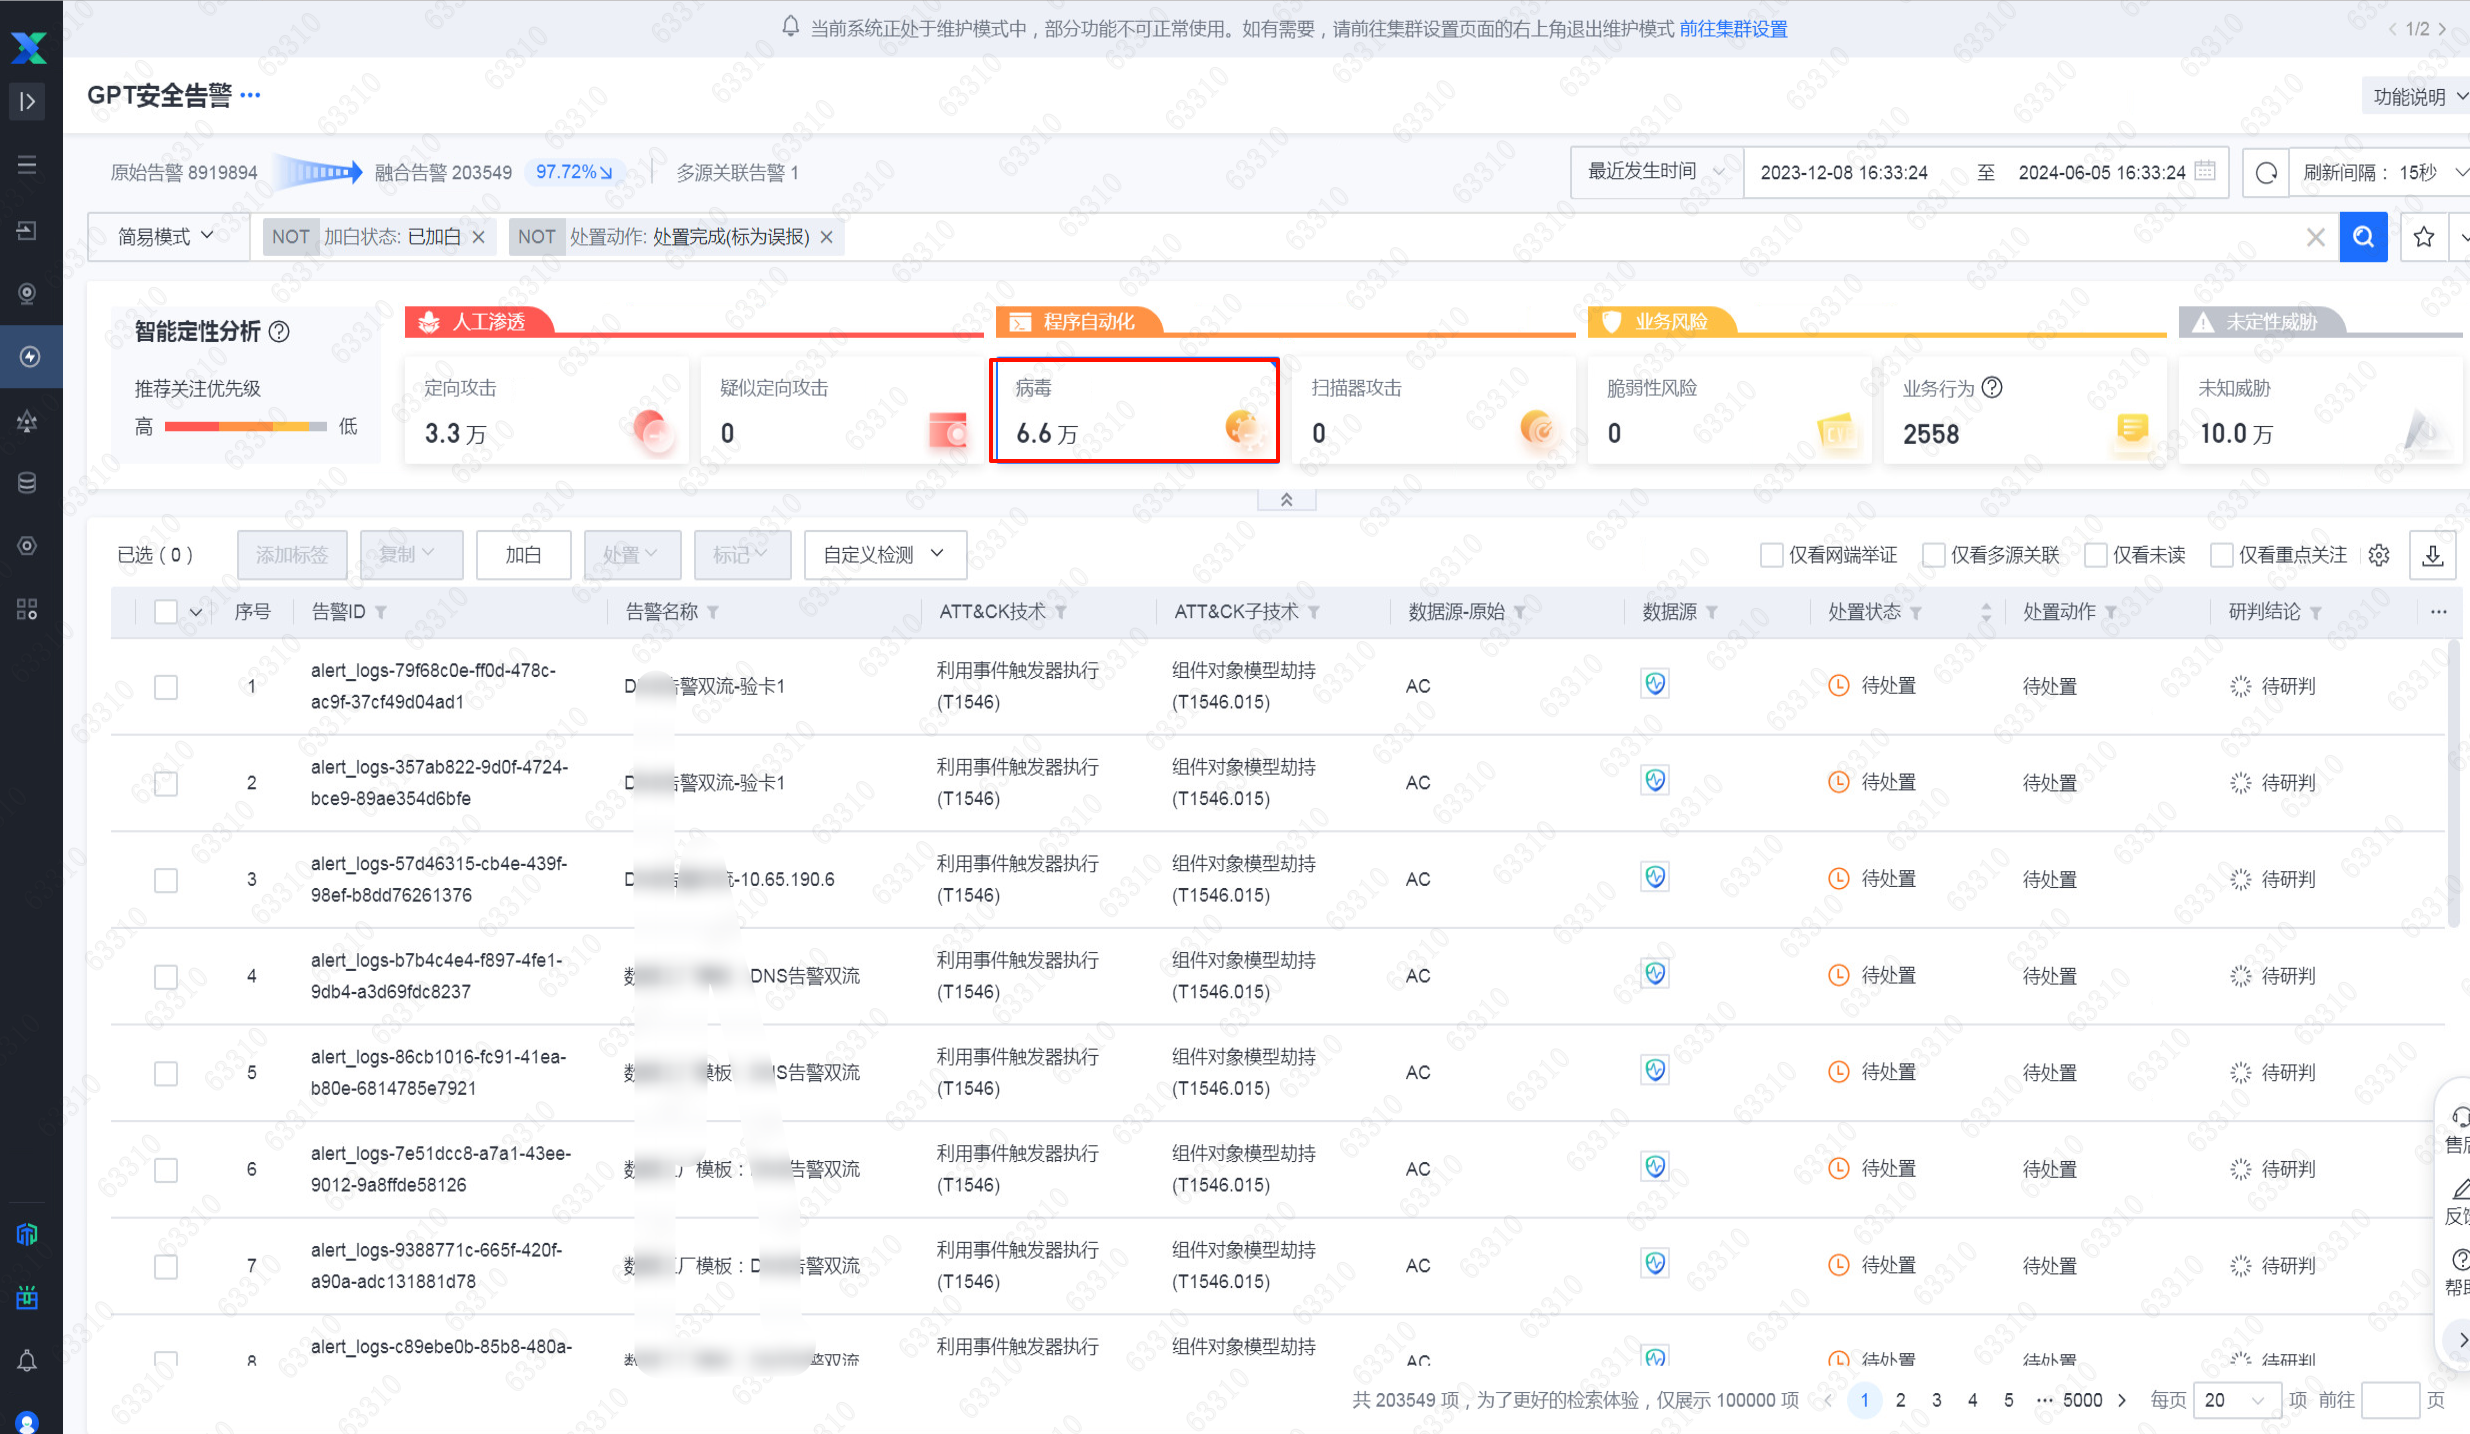Screen dimensions: 2470x1434
Task: Click the notification bell in sidebar
Action: click(27, 1361)
